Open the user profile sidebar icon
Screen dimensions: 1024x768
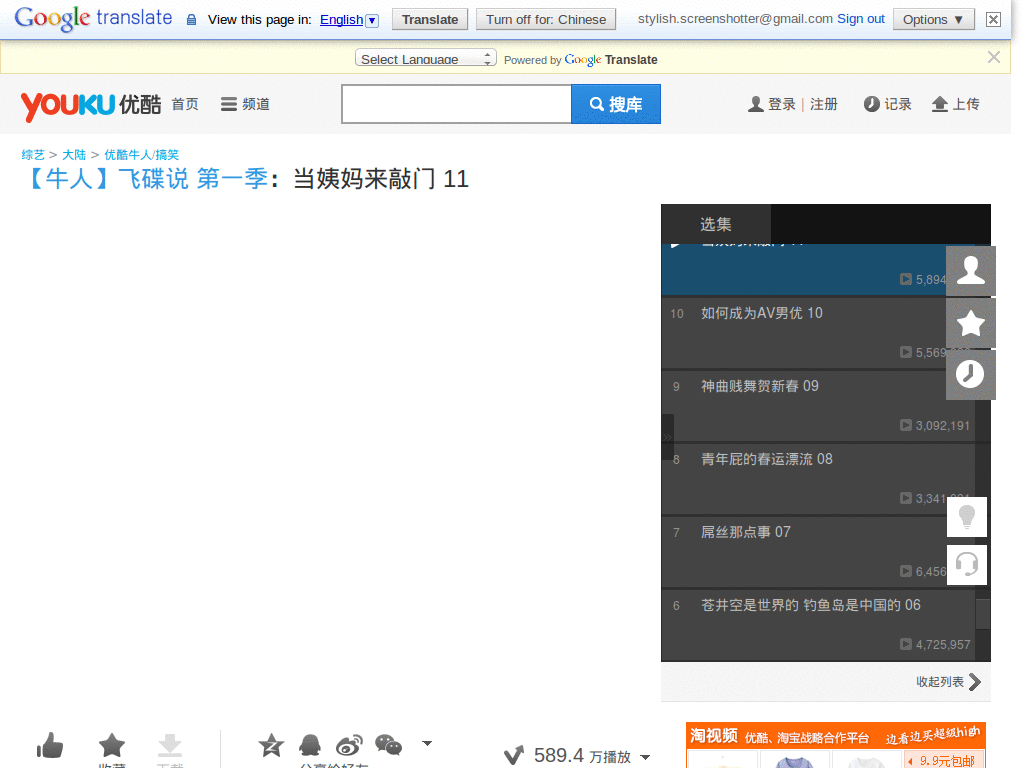(970, 270)
